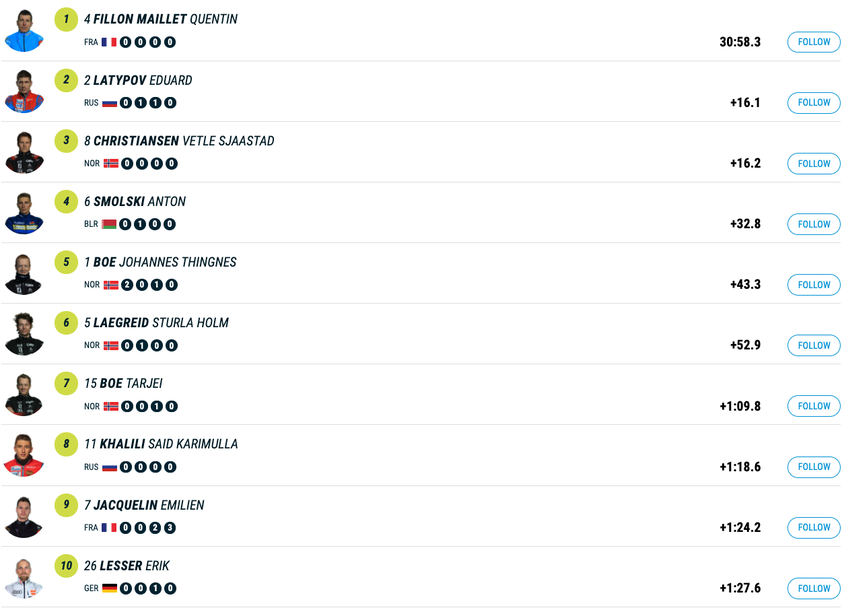Click Lesser Erik's athlete photo

(x=24, y=577)
